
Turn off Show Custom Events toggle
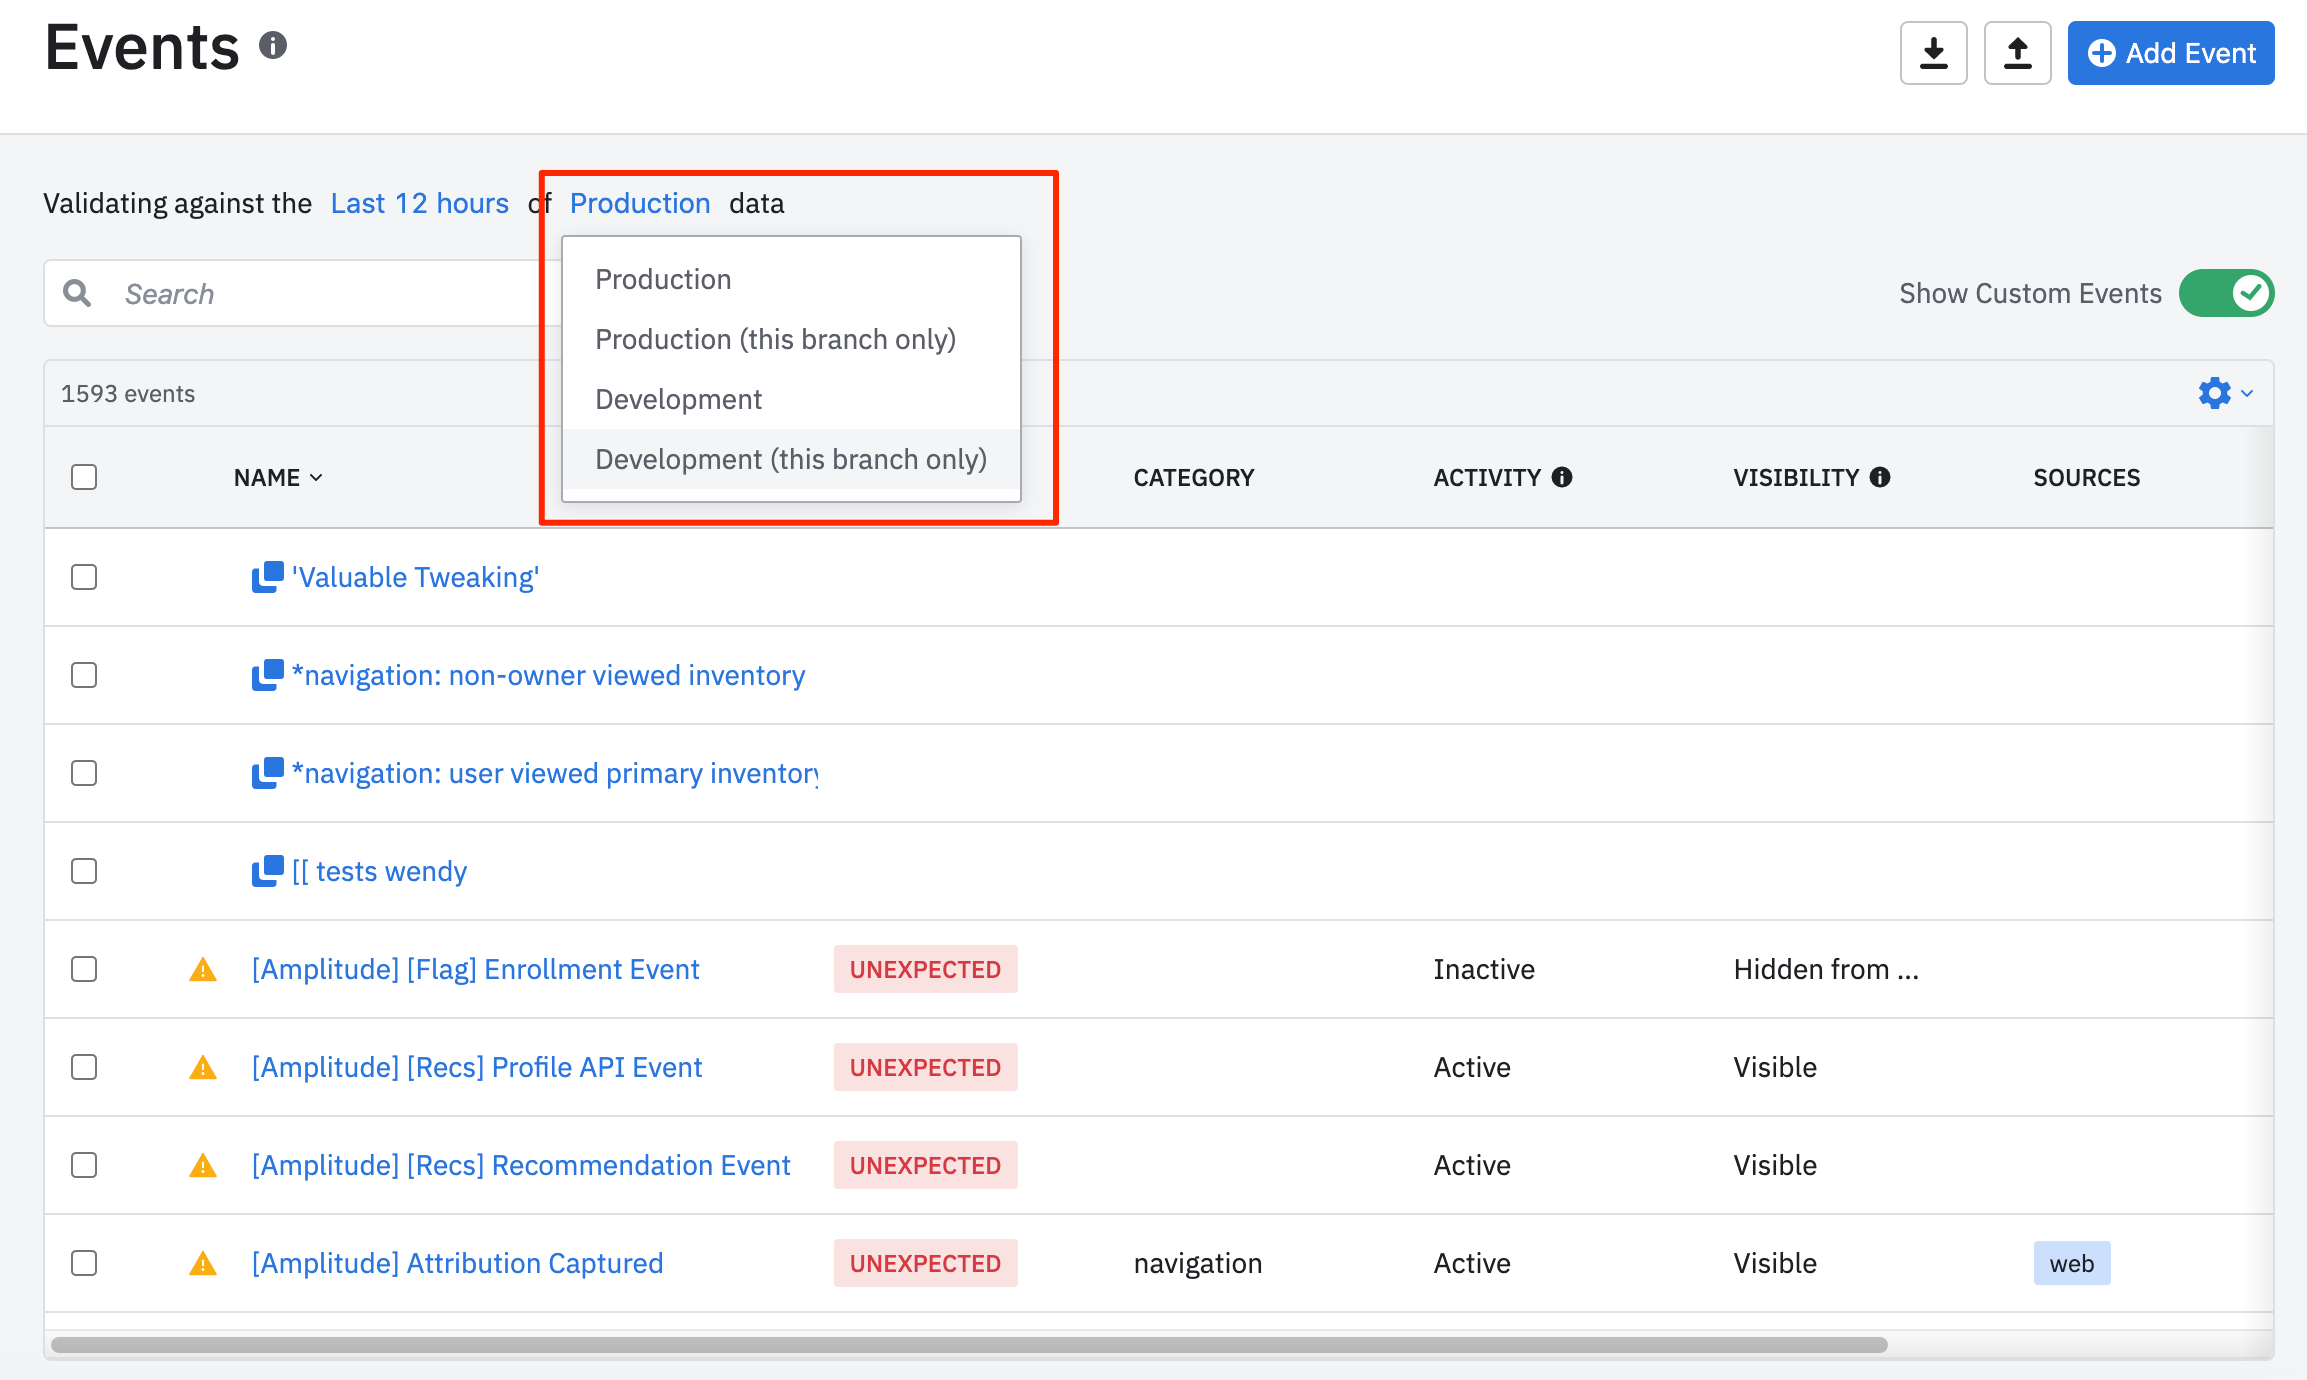point(2226,293)
